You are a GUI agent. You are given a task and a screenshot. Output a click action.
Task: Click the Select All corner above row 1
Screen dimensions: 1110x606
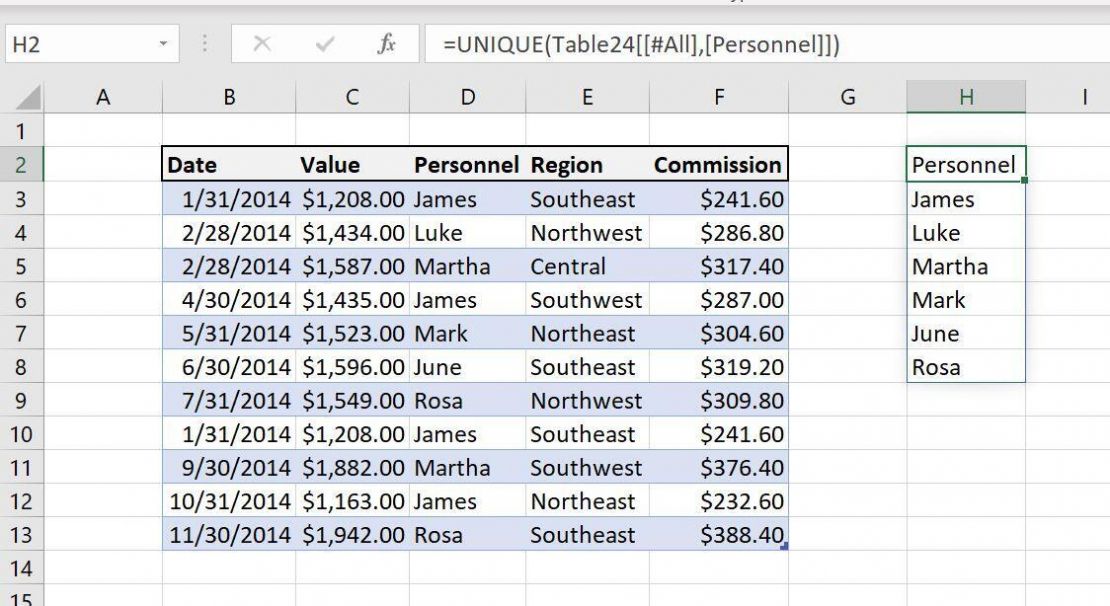28,97
